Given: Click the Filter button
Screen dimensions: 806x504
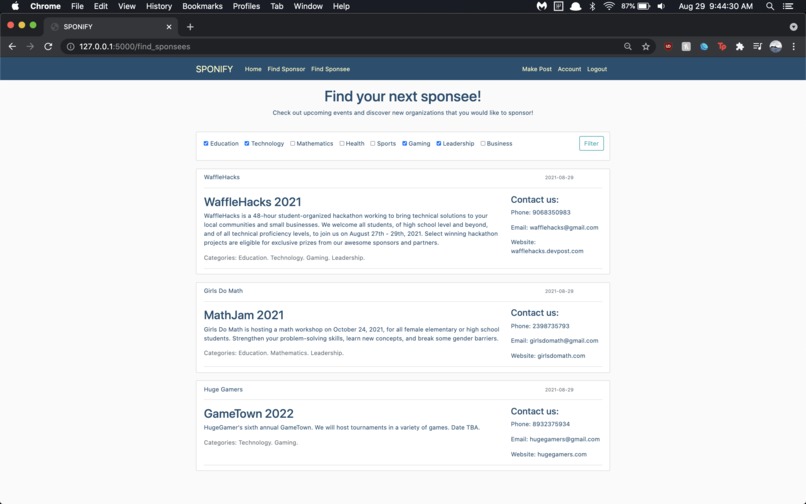Looking at the screenshot, I should [591, 143].
